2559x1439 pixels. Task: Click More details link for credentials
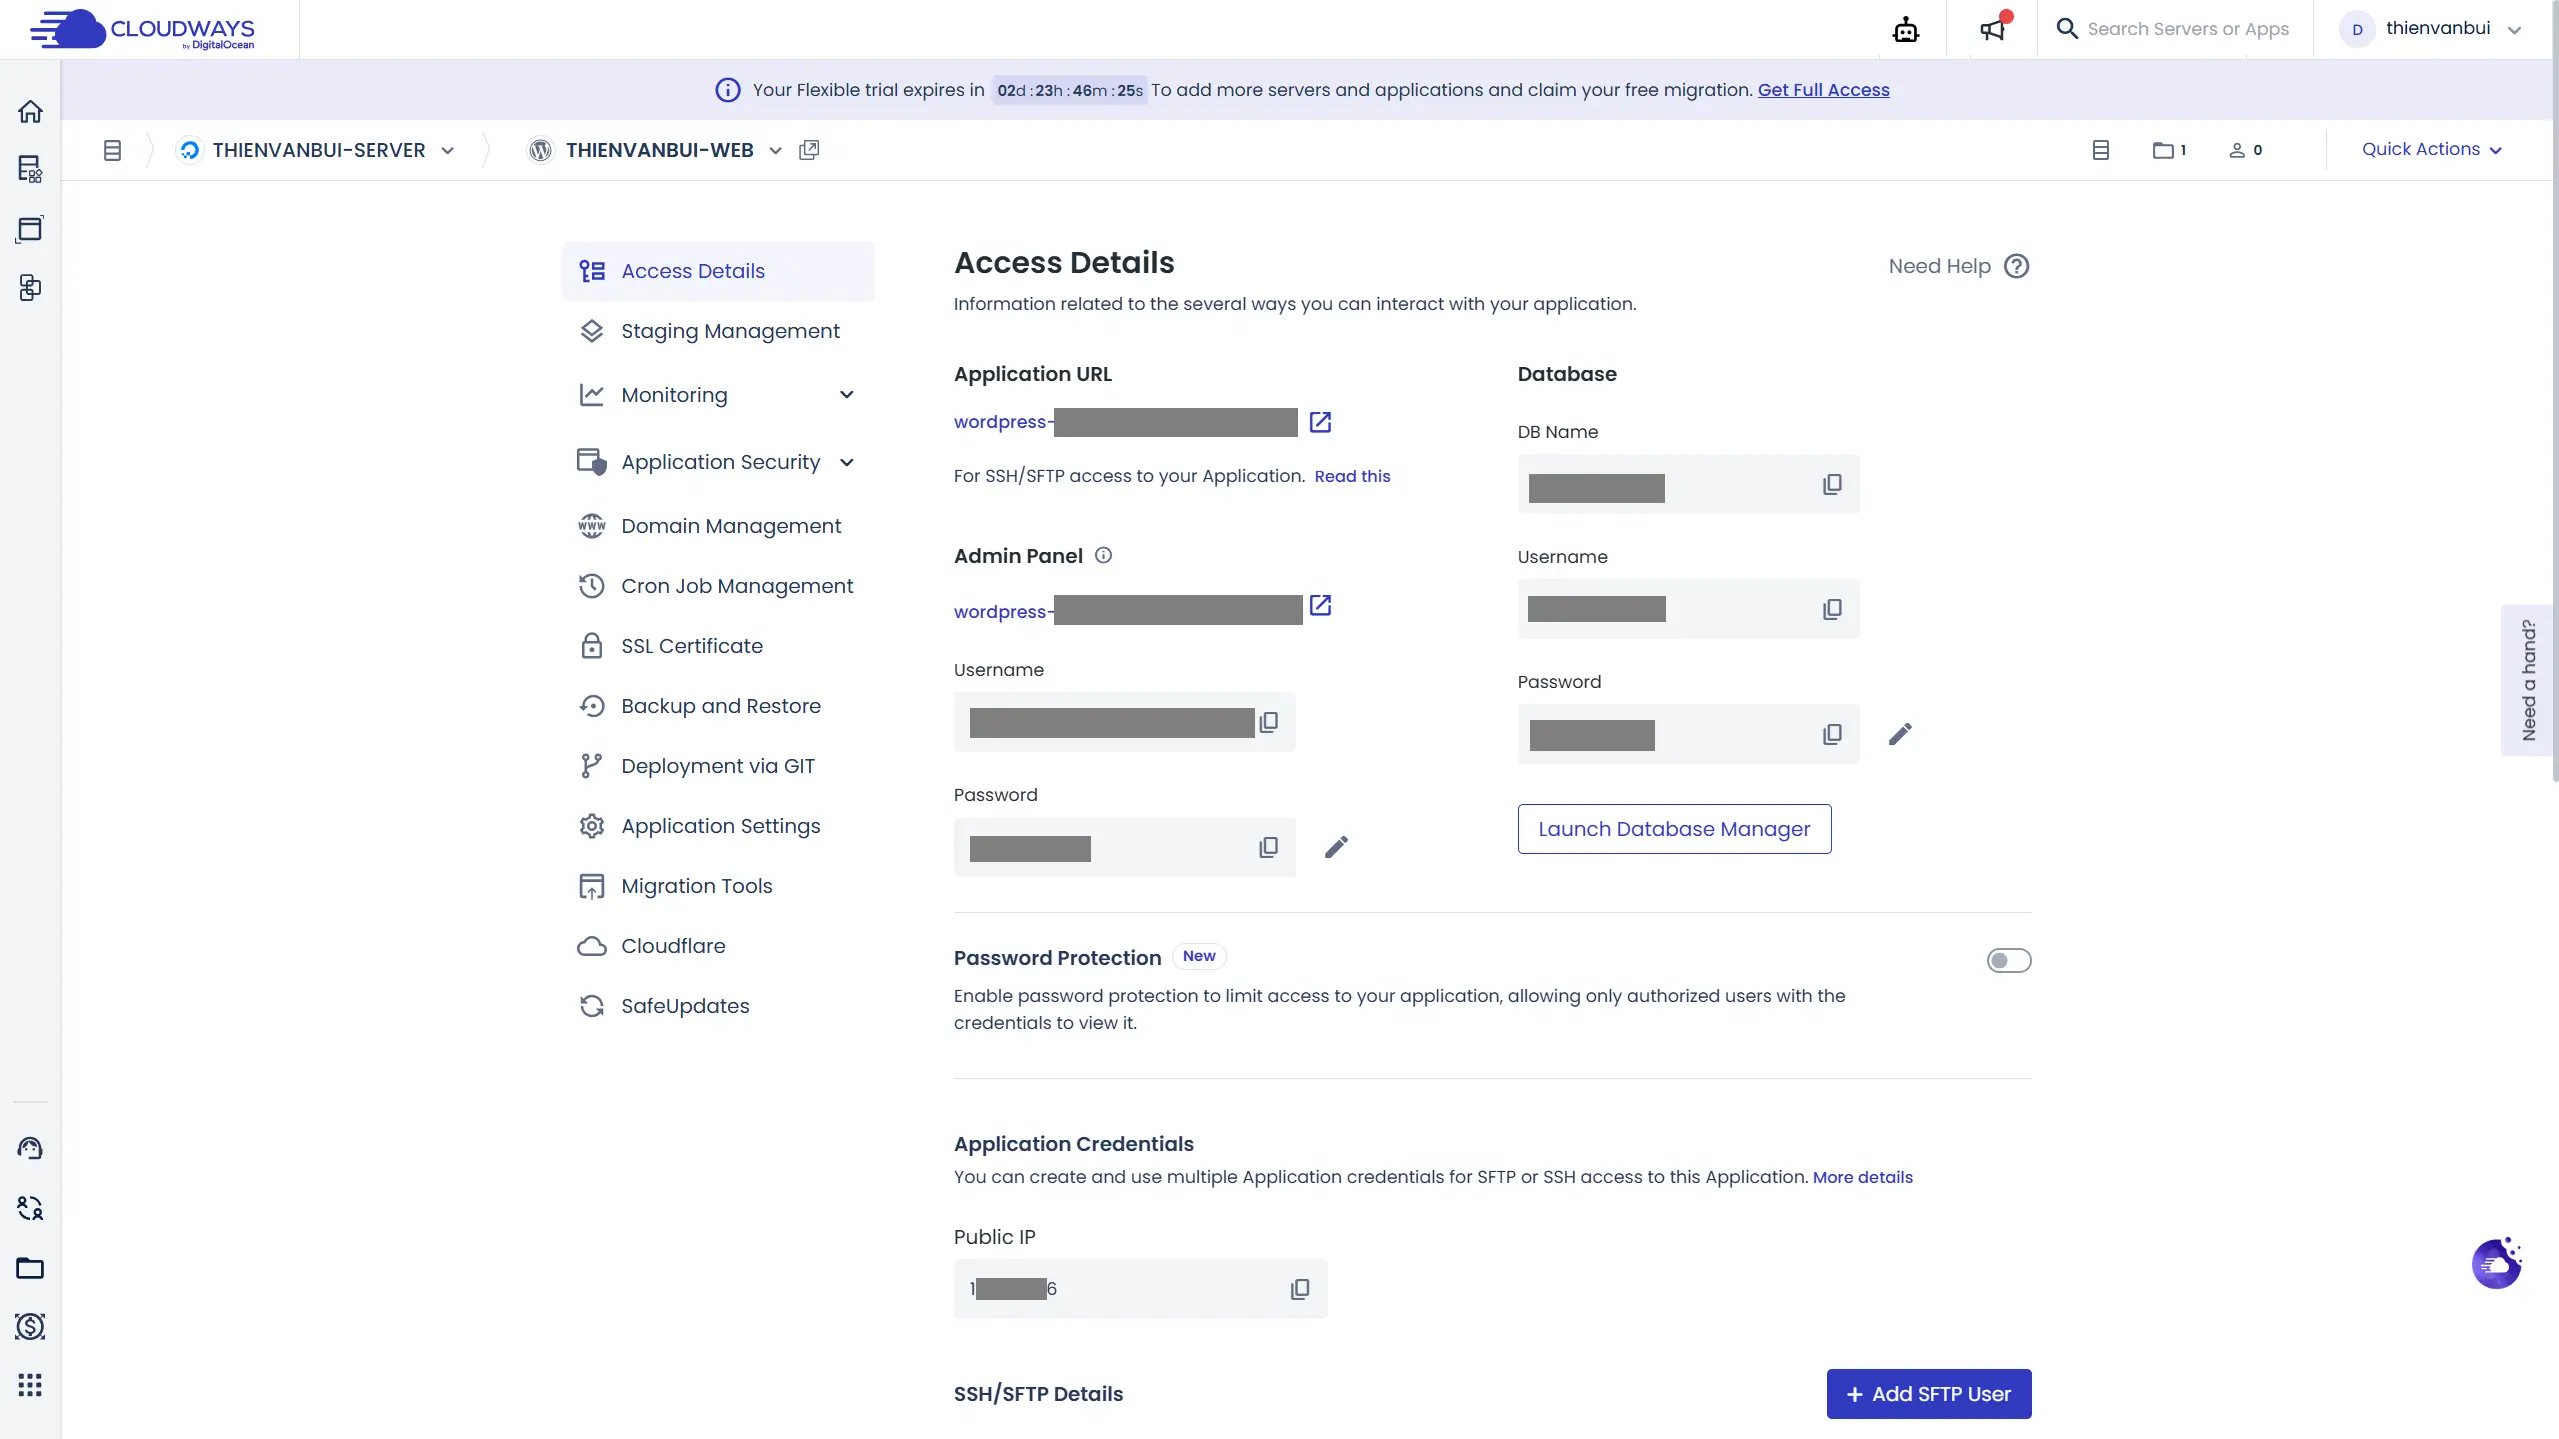coord(1862,1177)
